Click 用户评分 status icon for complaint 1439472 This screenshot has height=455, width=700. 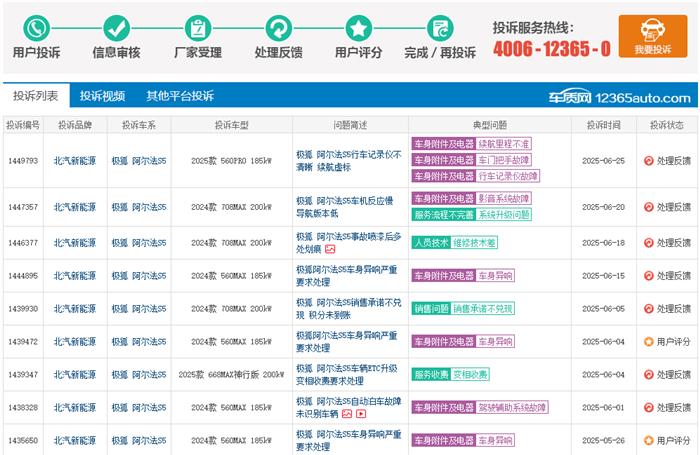tap(649, 342)
